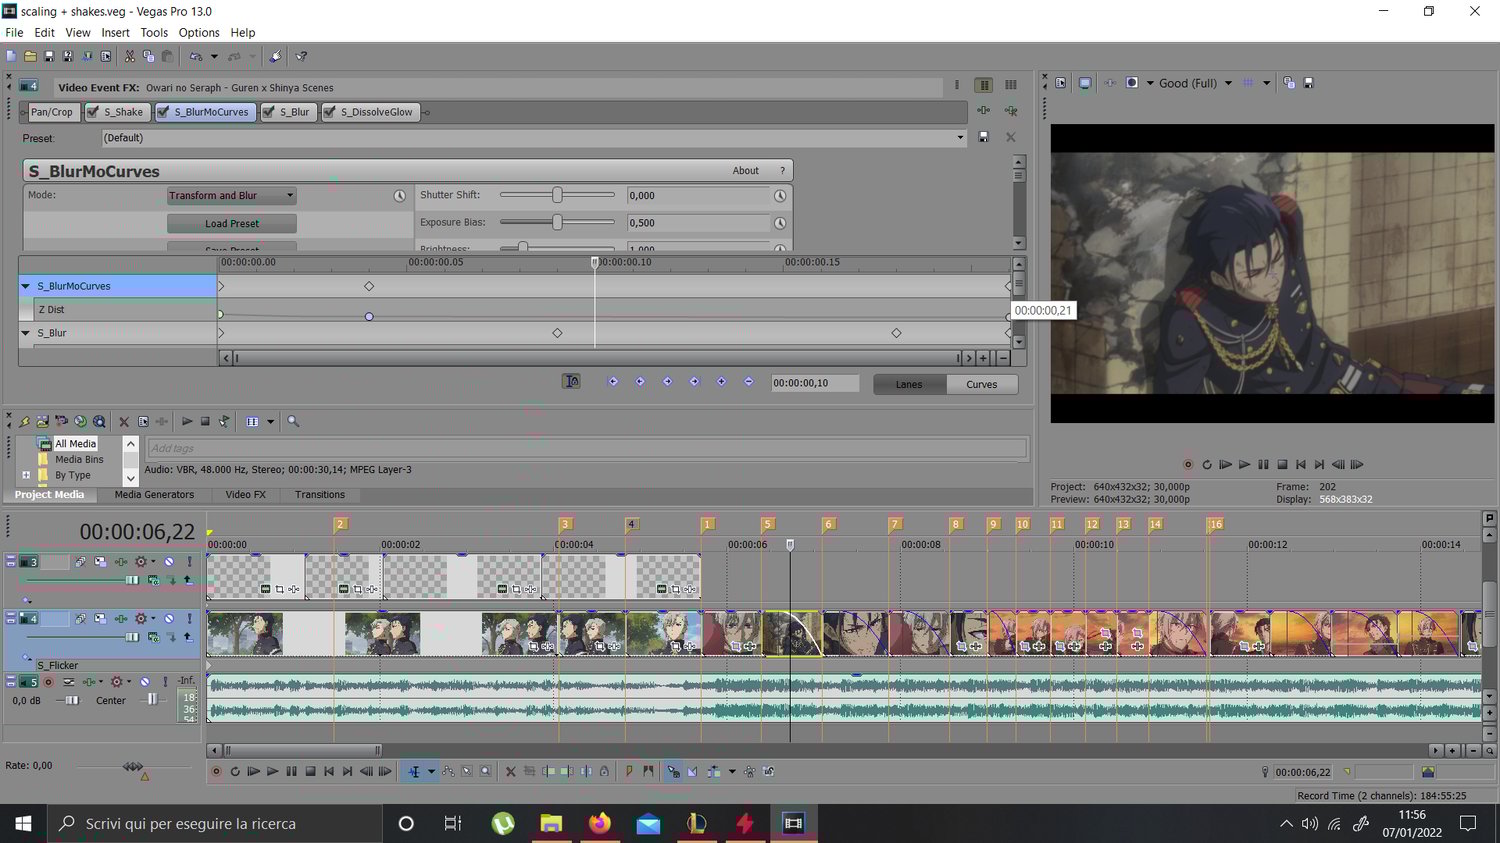Switch to the Video FX tab
The image size is (1500, 843).
[245, 495]
